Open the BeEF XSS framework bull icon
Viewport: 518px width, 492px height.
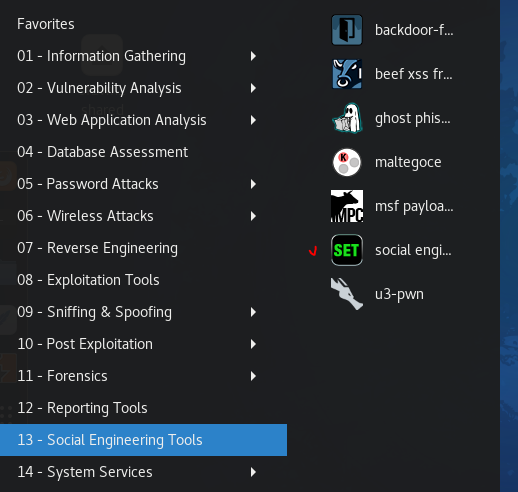[347, 74]
